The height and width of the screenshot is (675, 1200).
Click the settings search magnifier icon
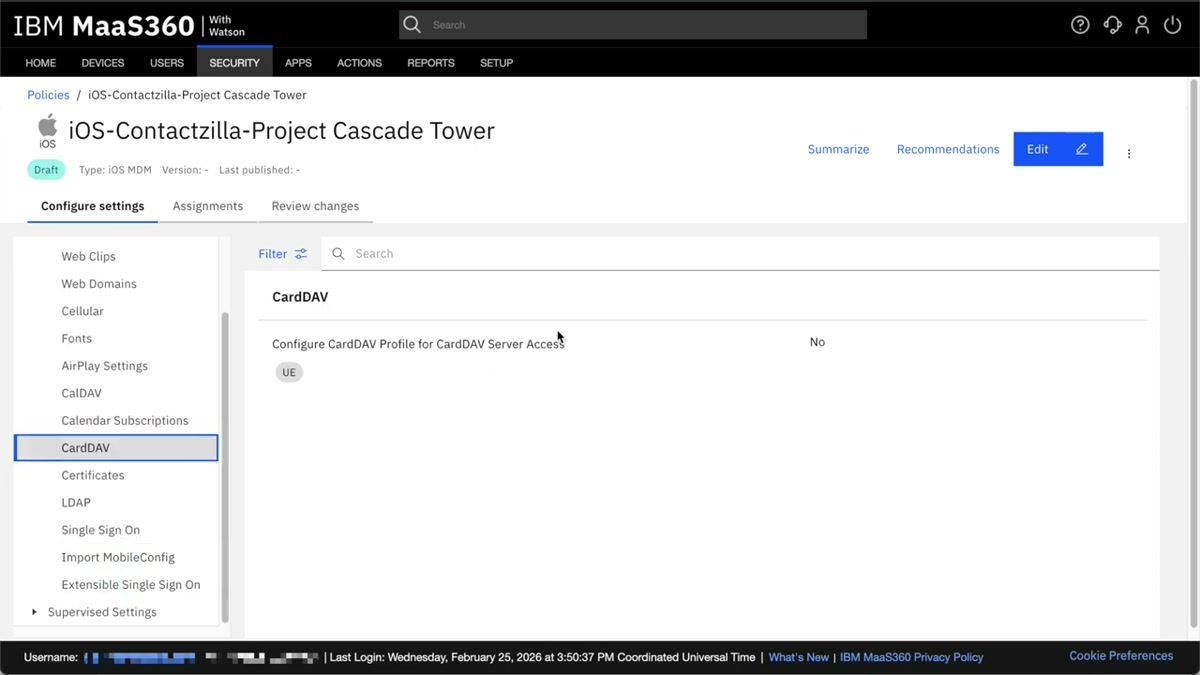pyautogui.click(x=338, y=254)
